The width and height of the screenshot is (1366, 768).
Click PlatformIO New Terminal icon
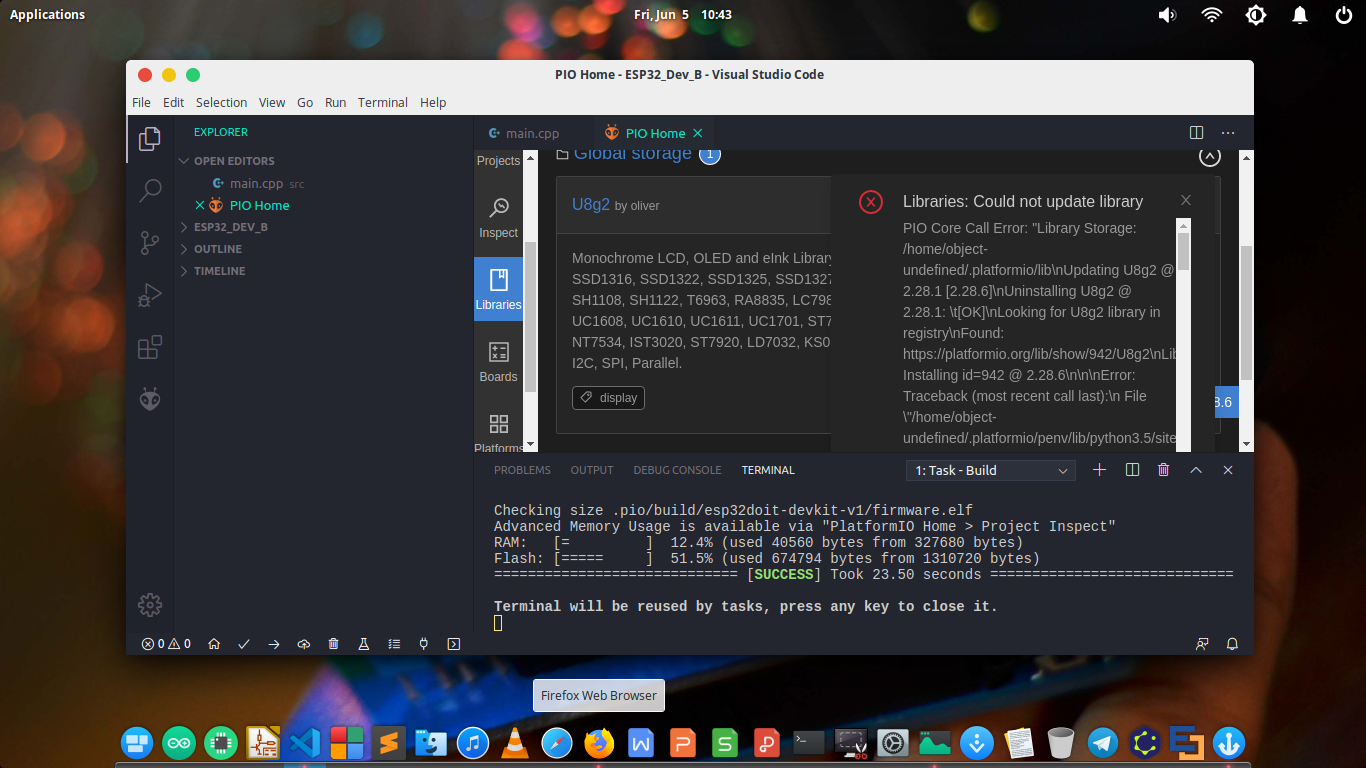click(x=454, y=644)
